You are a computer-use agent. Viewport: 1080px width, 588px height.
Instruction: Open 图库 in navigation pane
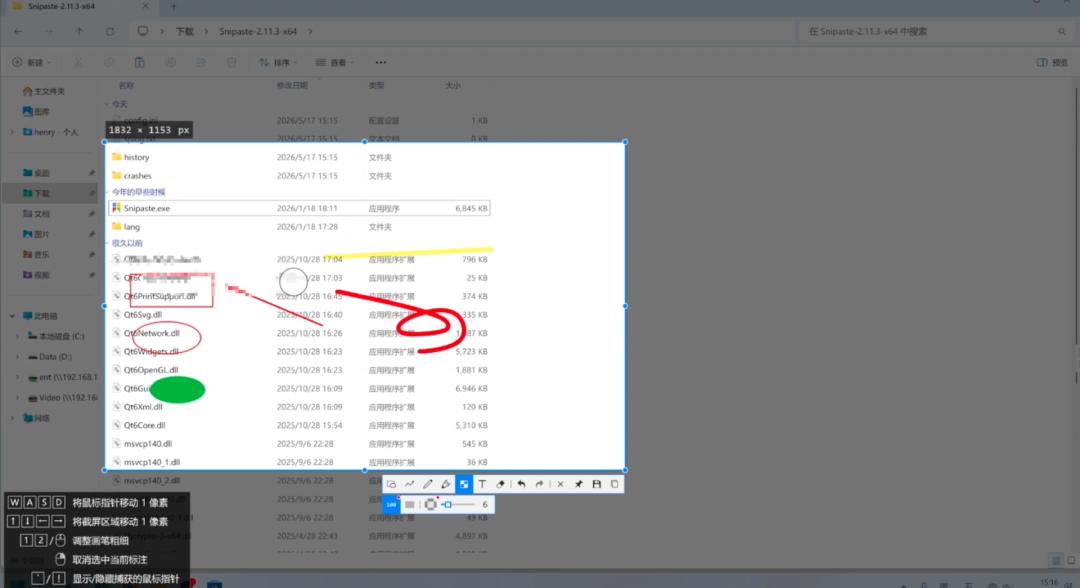click(36, 112)
